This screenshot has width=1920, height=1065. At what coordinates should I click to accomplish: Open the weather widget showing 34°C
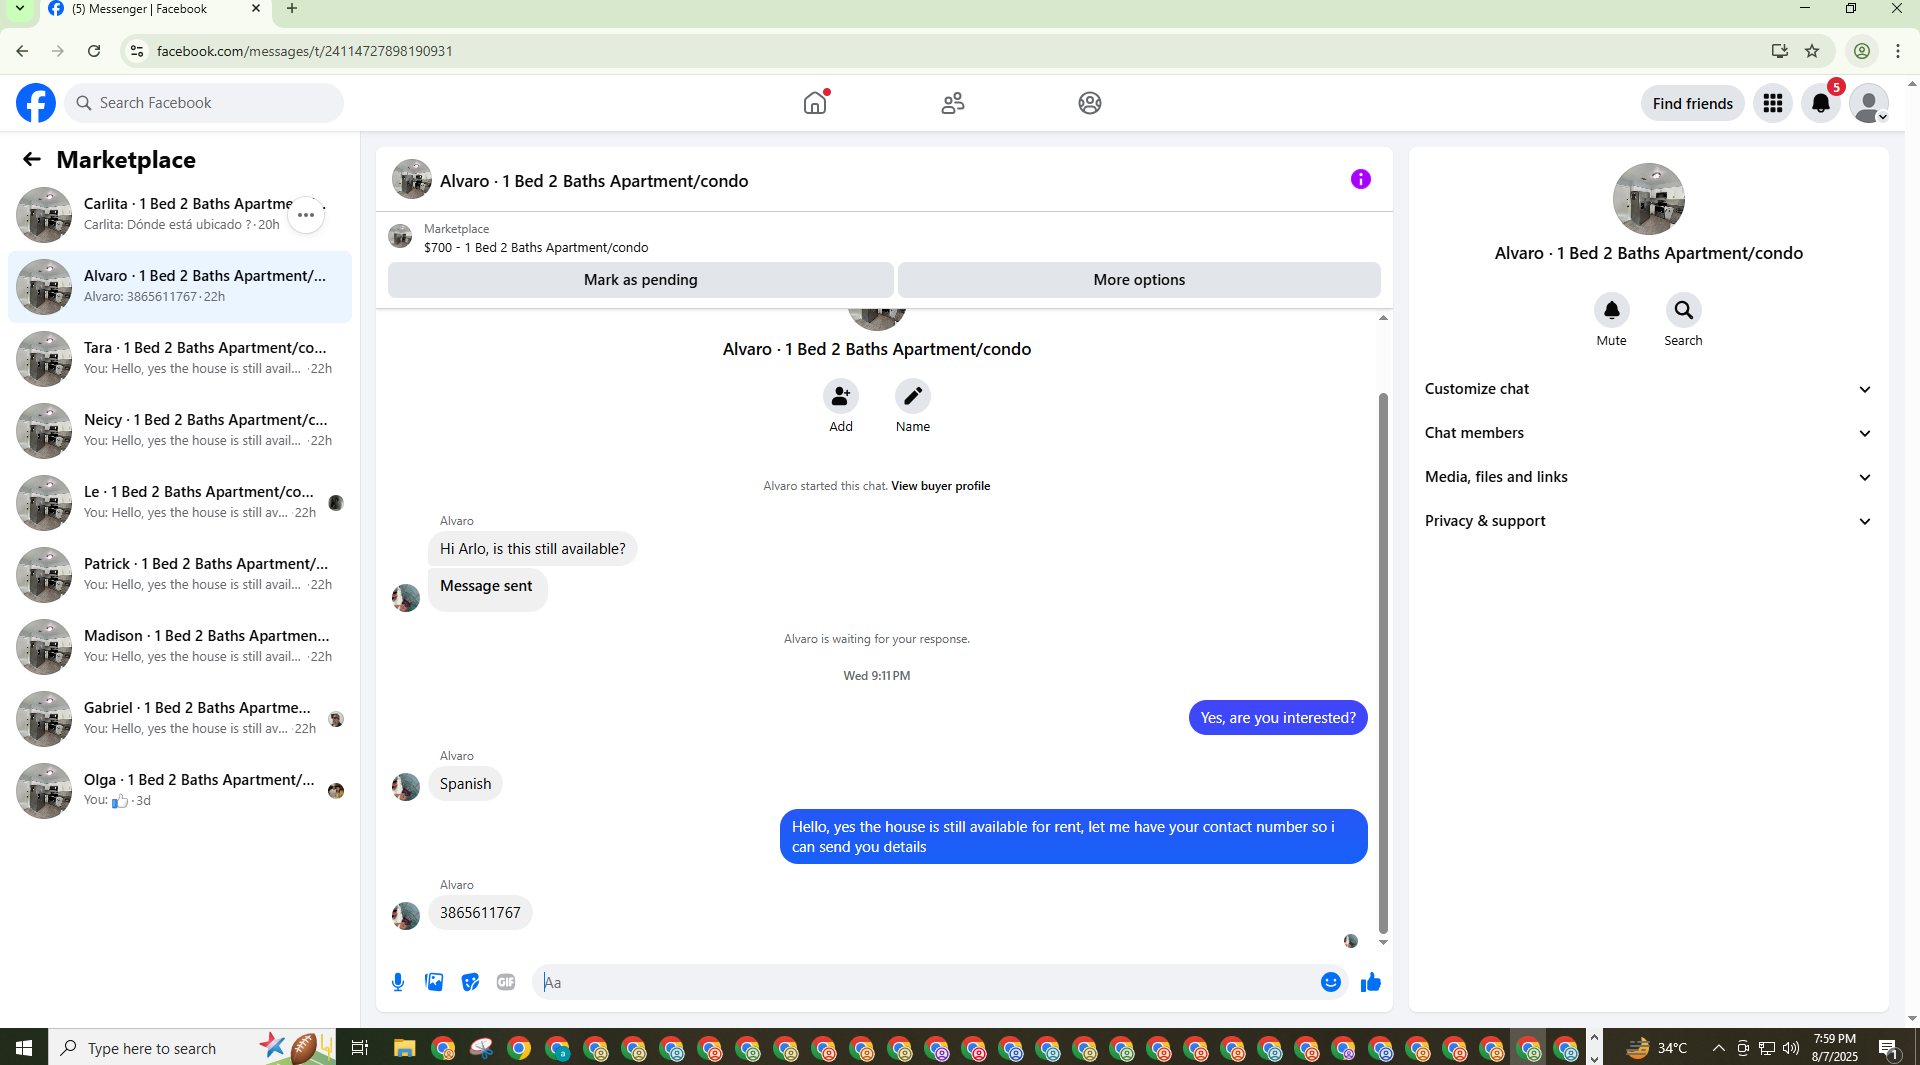pyautogui.click(x=1656, y=1048)
